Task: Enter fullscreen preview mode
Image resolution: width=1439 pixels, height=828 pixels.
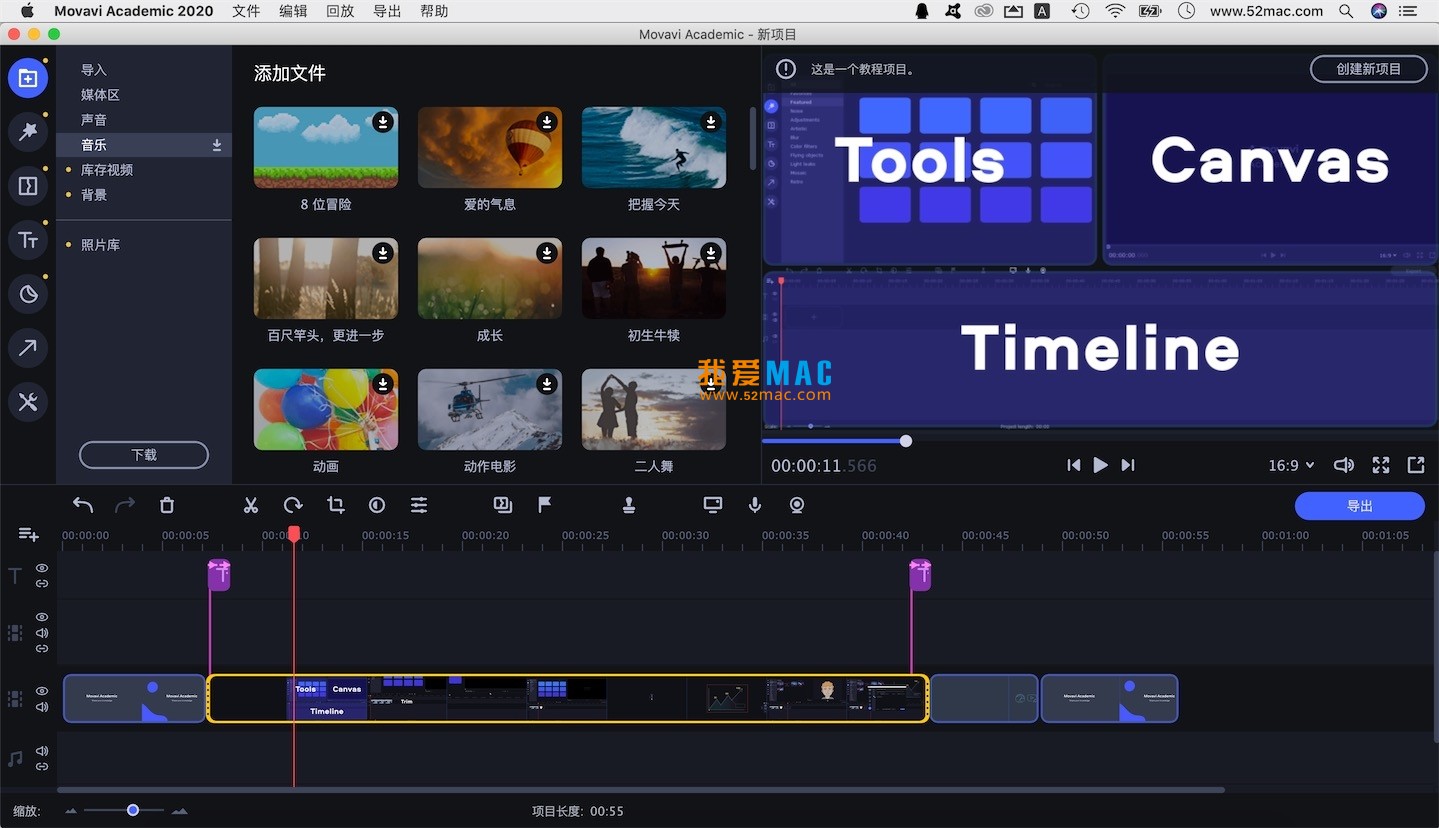Action: [x=1381, y=465]
